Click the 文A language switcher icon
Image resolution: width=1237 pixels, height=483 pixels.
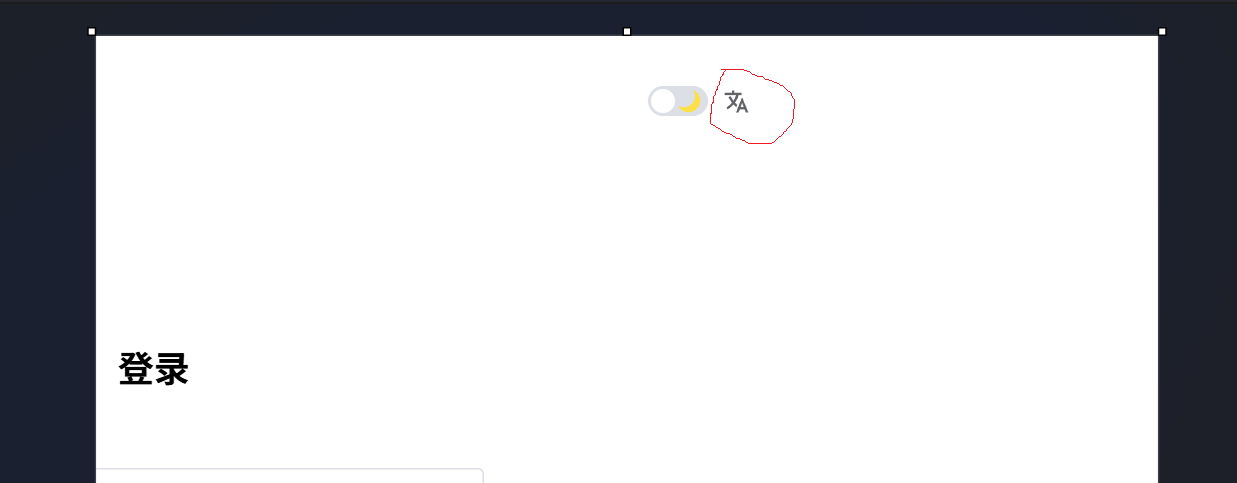click(736, 102)
